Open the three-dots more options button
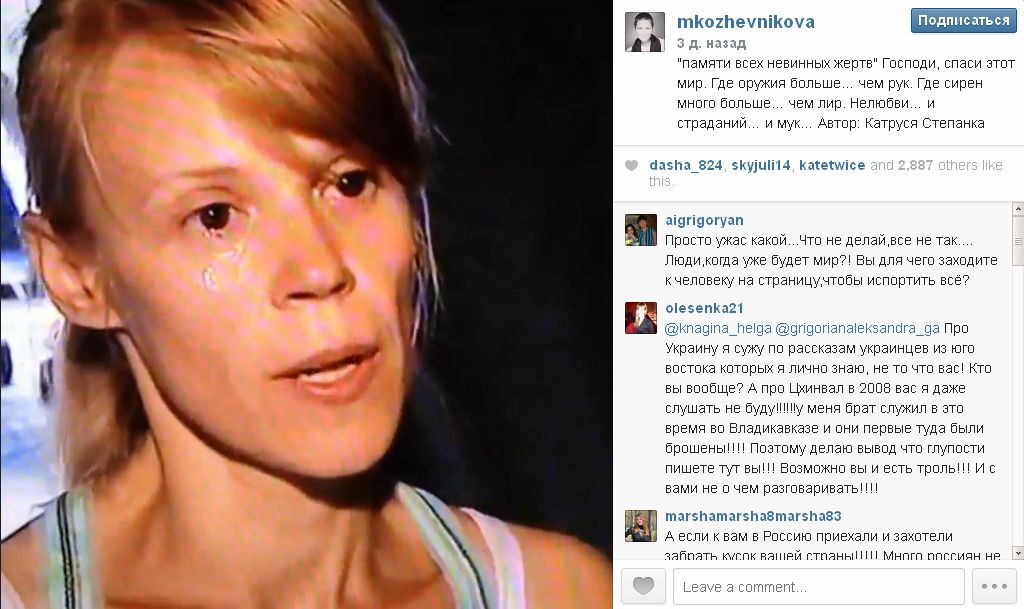 994,586
